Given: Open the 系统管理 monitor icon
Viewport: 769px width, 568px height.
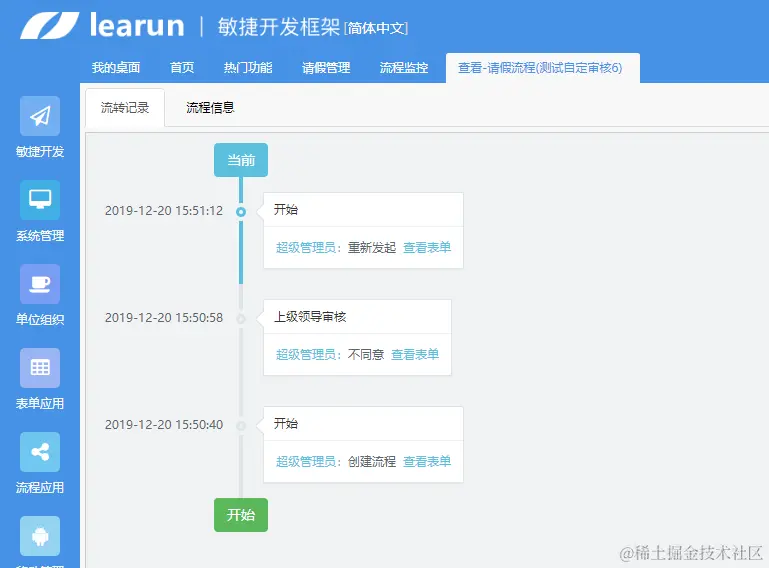Looking at the screenshot, I should click(40, 200).
